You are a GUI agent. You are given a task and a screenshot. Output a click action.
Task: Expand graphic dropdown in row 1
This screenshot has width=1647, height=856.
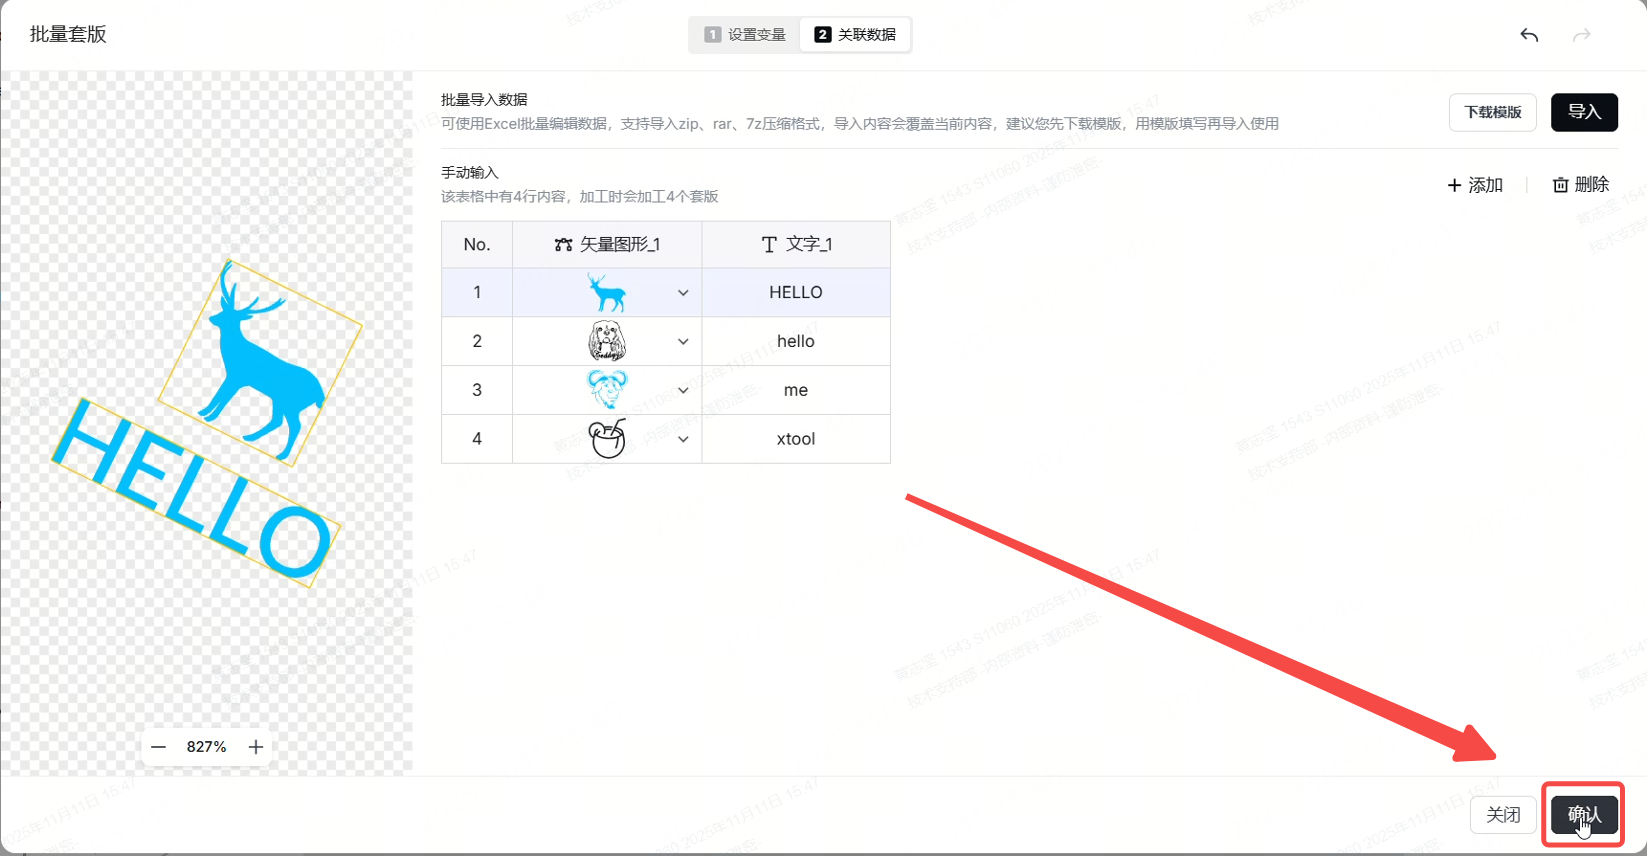[683, 293]
